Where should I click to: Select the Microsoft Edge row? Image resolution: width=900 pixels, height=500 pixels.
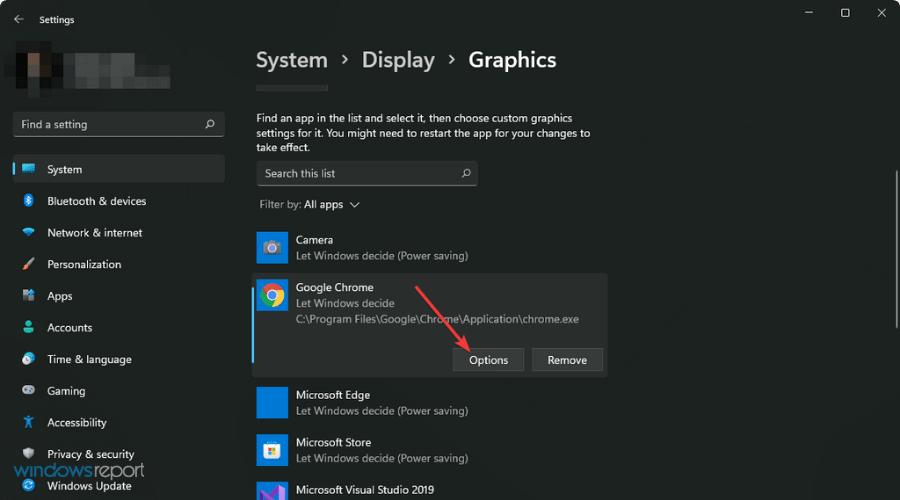click(x=429, y=402)
